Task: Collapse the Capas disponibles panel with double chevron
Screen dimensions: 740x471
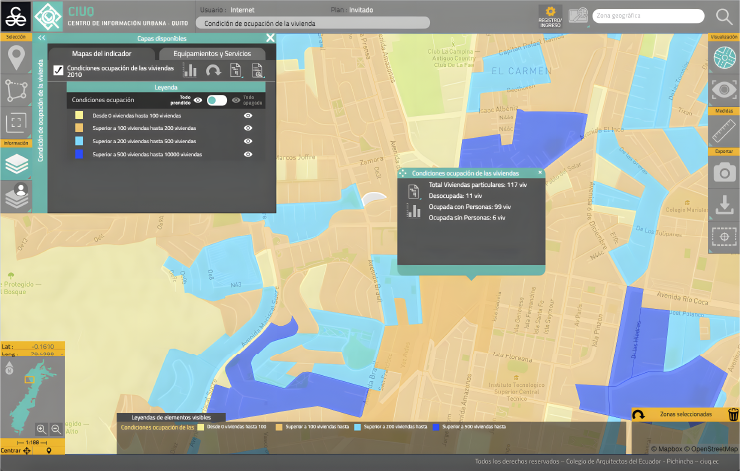Action: (x=41, y=38)
